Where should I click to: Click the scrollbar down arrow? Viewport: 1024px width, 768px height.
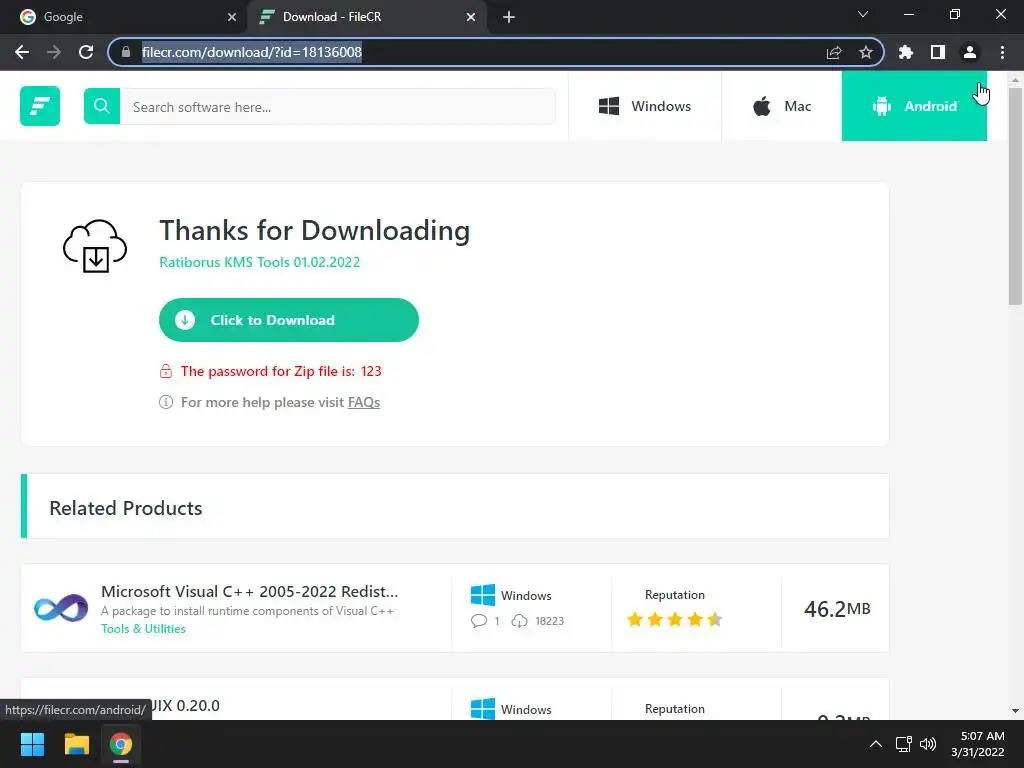1015,711
